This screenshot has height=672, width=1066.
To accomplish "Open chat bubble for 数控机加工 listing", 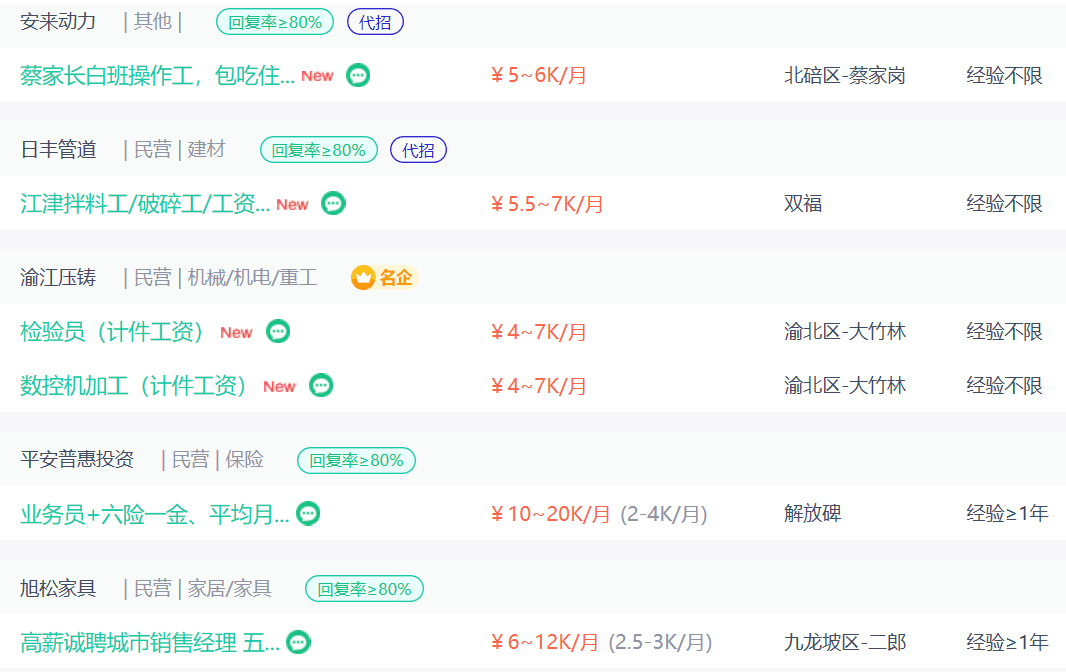I will coord(321,385).
